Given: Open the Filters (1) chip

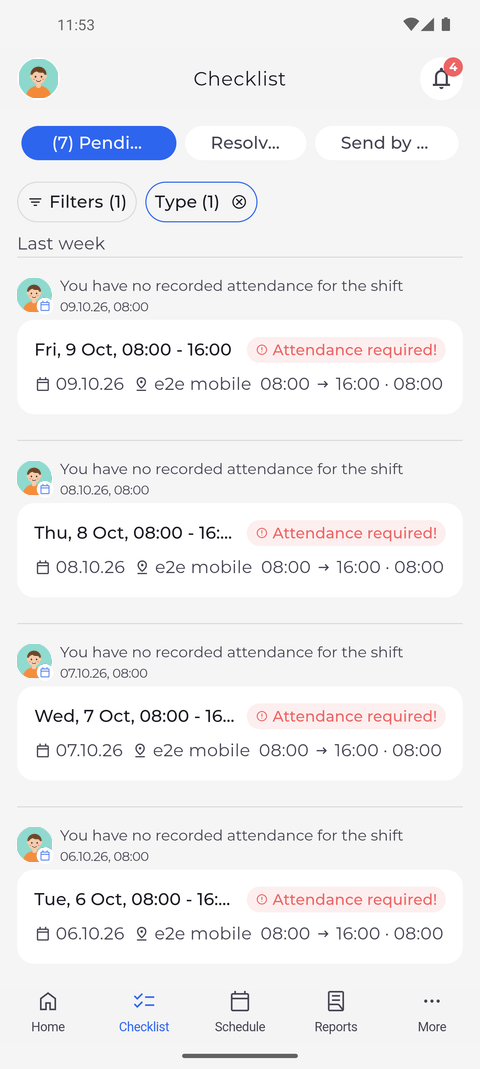Looking at the screenshot, I should point(77,202).
